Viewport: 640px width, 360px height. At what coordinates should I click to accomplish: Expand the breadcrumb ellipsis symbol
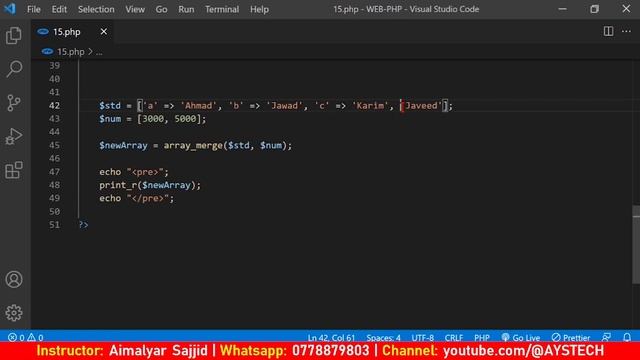pyautogui.click(x=99, y=52)
